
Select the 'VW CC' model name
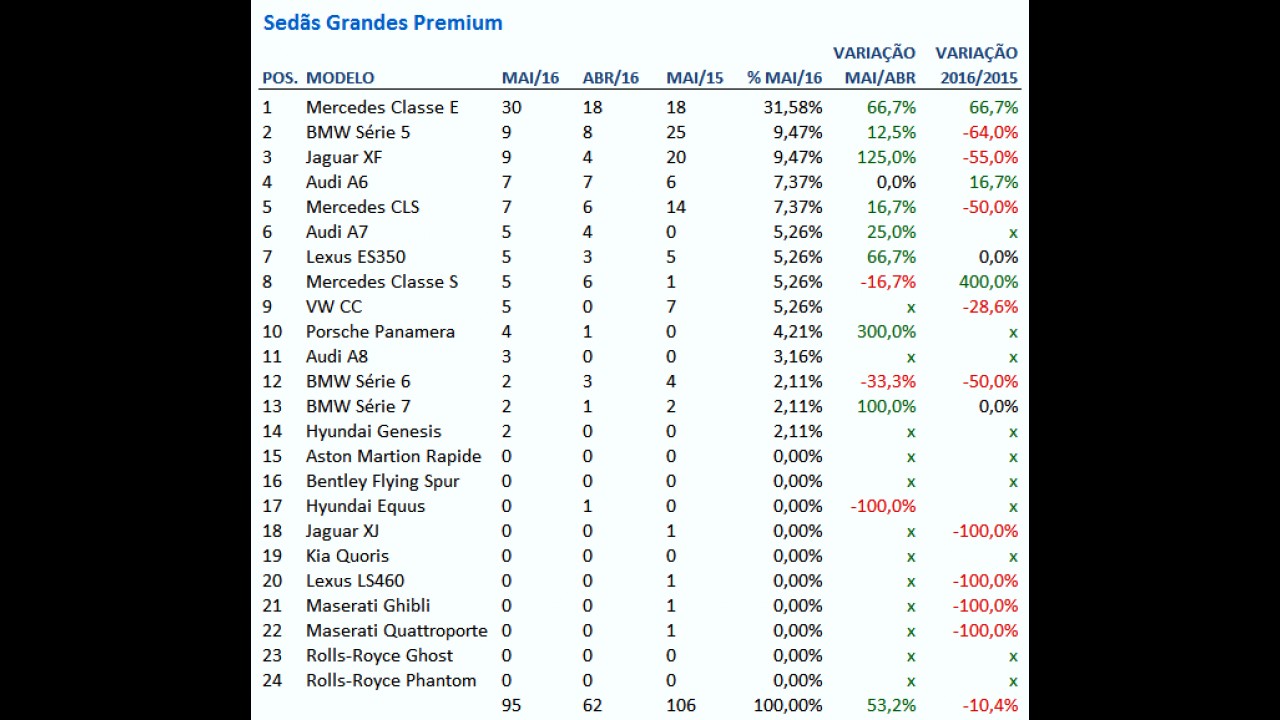pos(334,307)
